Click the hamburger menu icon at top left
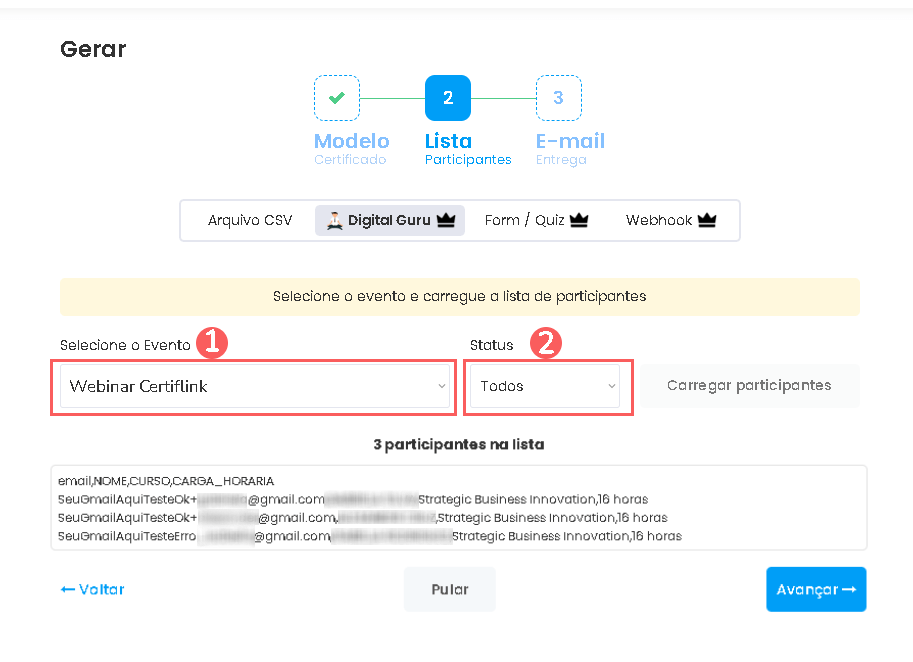Viewport: 913px width, 662px height. (x=22, y=8)
